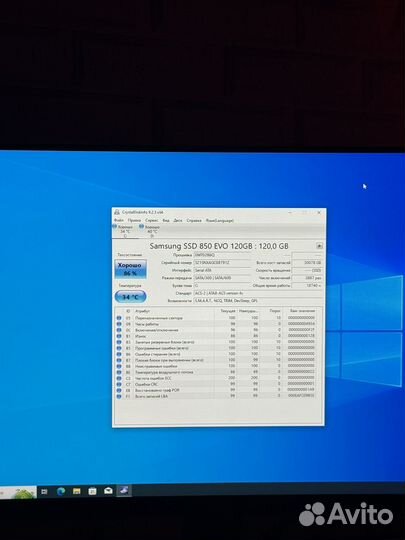
Task: Click the next disk arrow button
Action: click(319, 246)
